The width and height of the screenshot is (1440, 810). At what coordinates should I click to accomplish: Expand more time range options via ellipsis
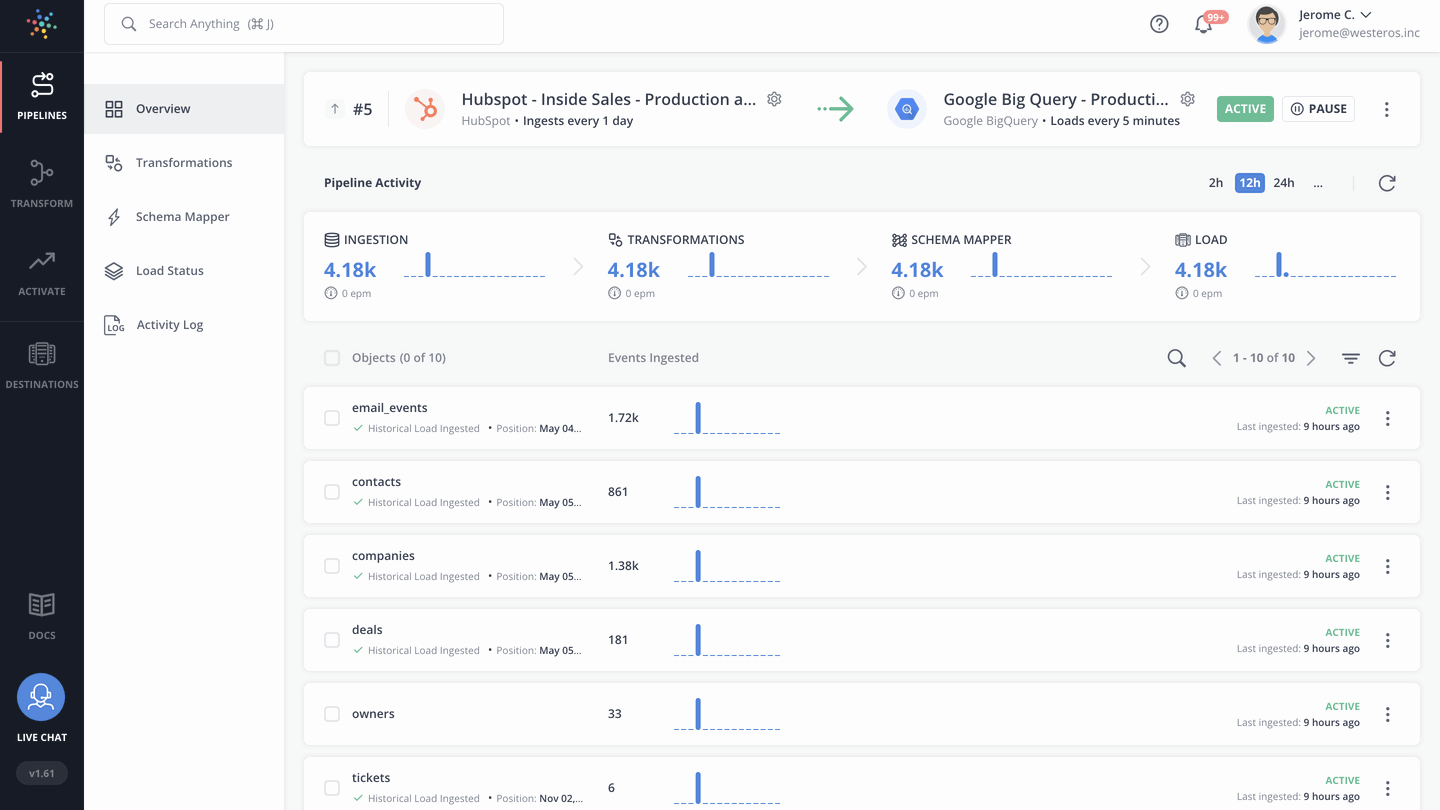[1318, 183]
